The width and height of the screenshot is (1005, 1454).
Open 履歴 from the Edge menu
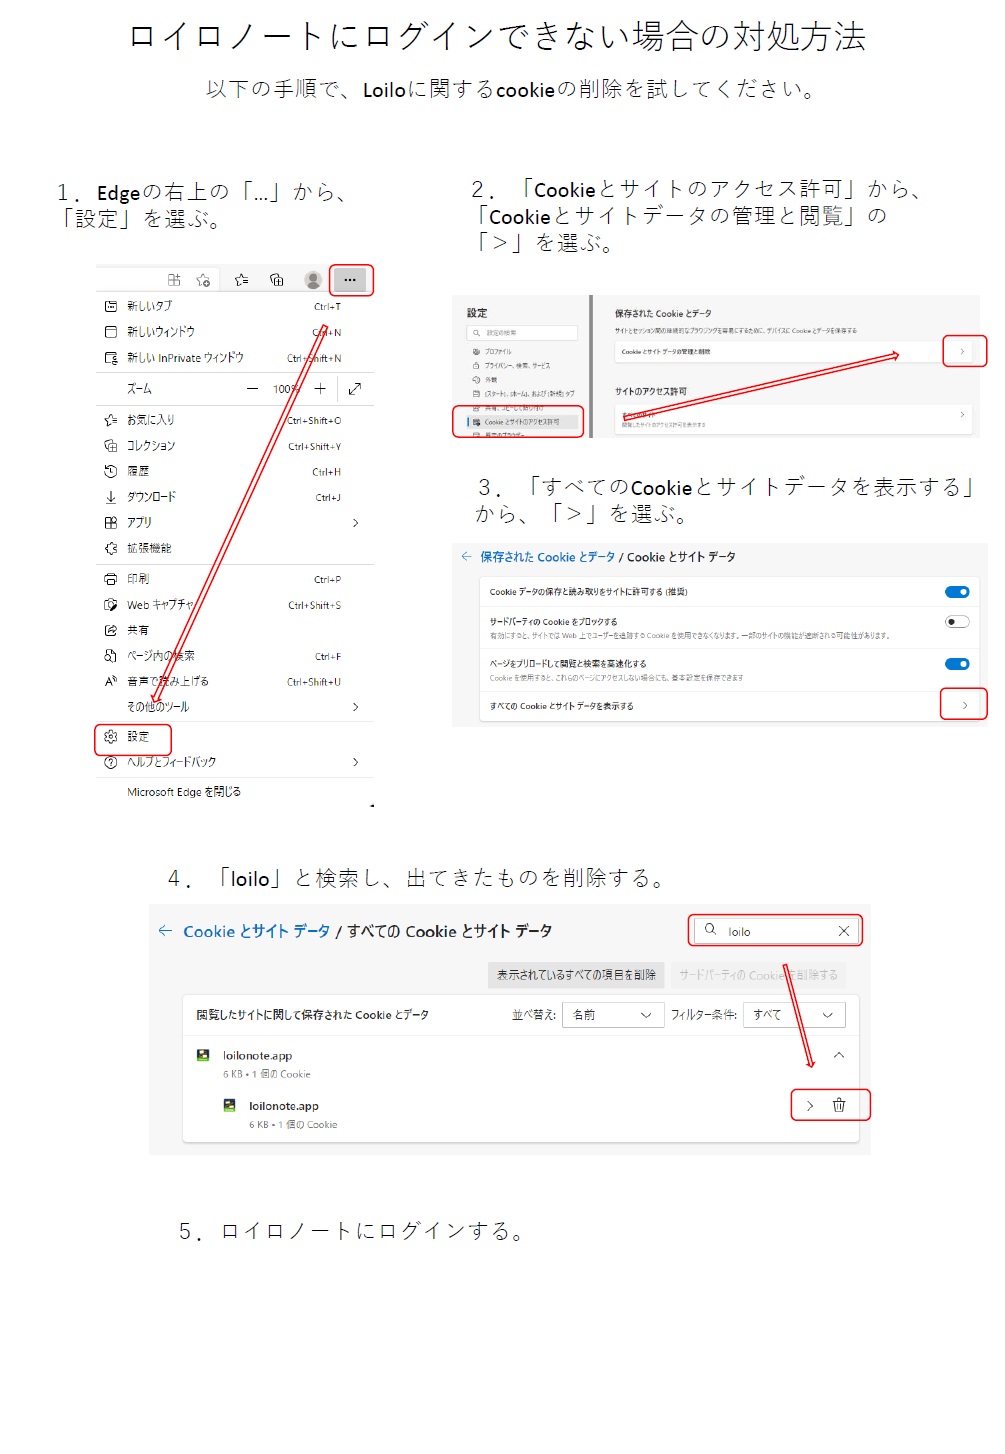(235, 471)
